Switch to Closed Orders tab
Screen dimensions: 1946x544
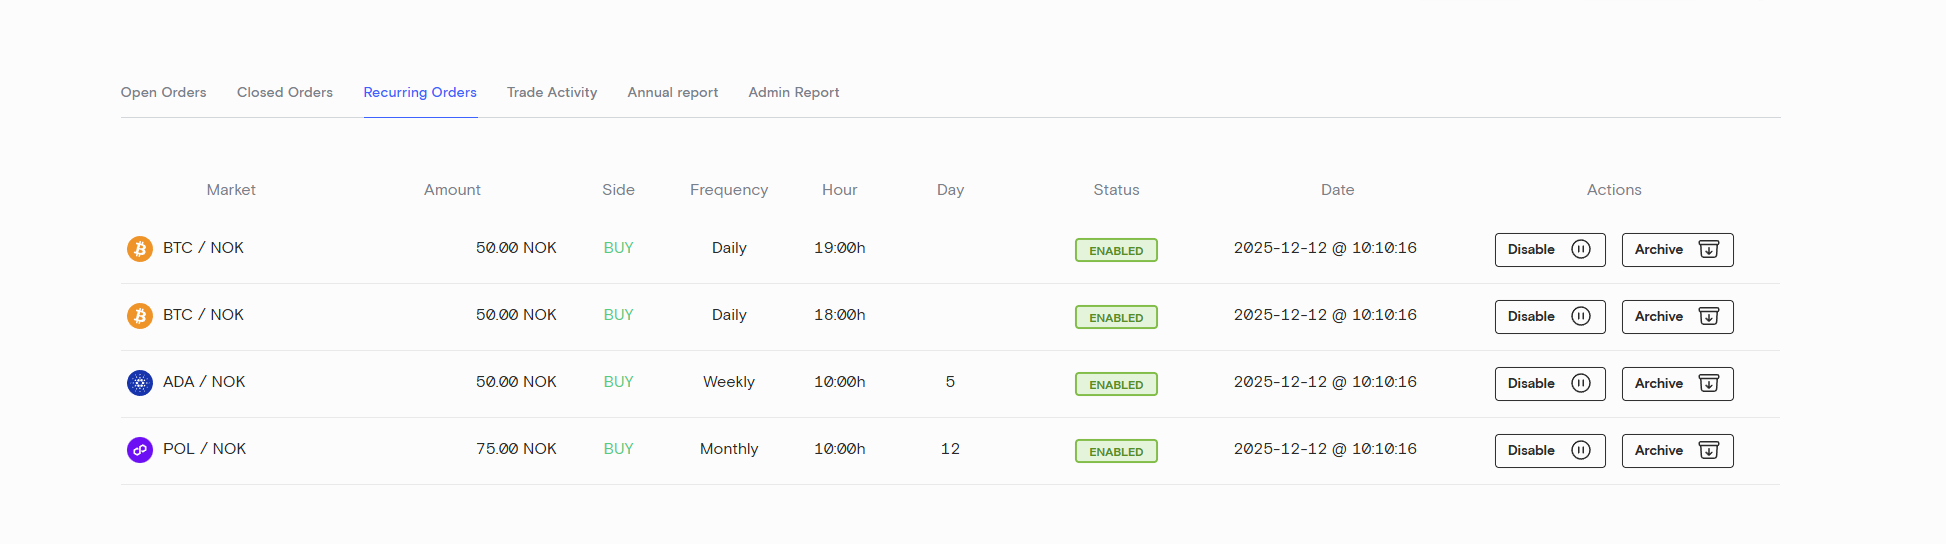coord(285,92)
